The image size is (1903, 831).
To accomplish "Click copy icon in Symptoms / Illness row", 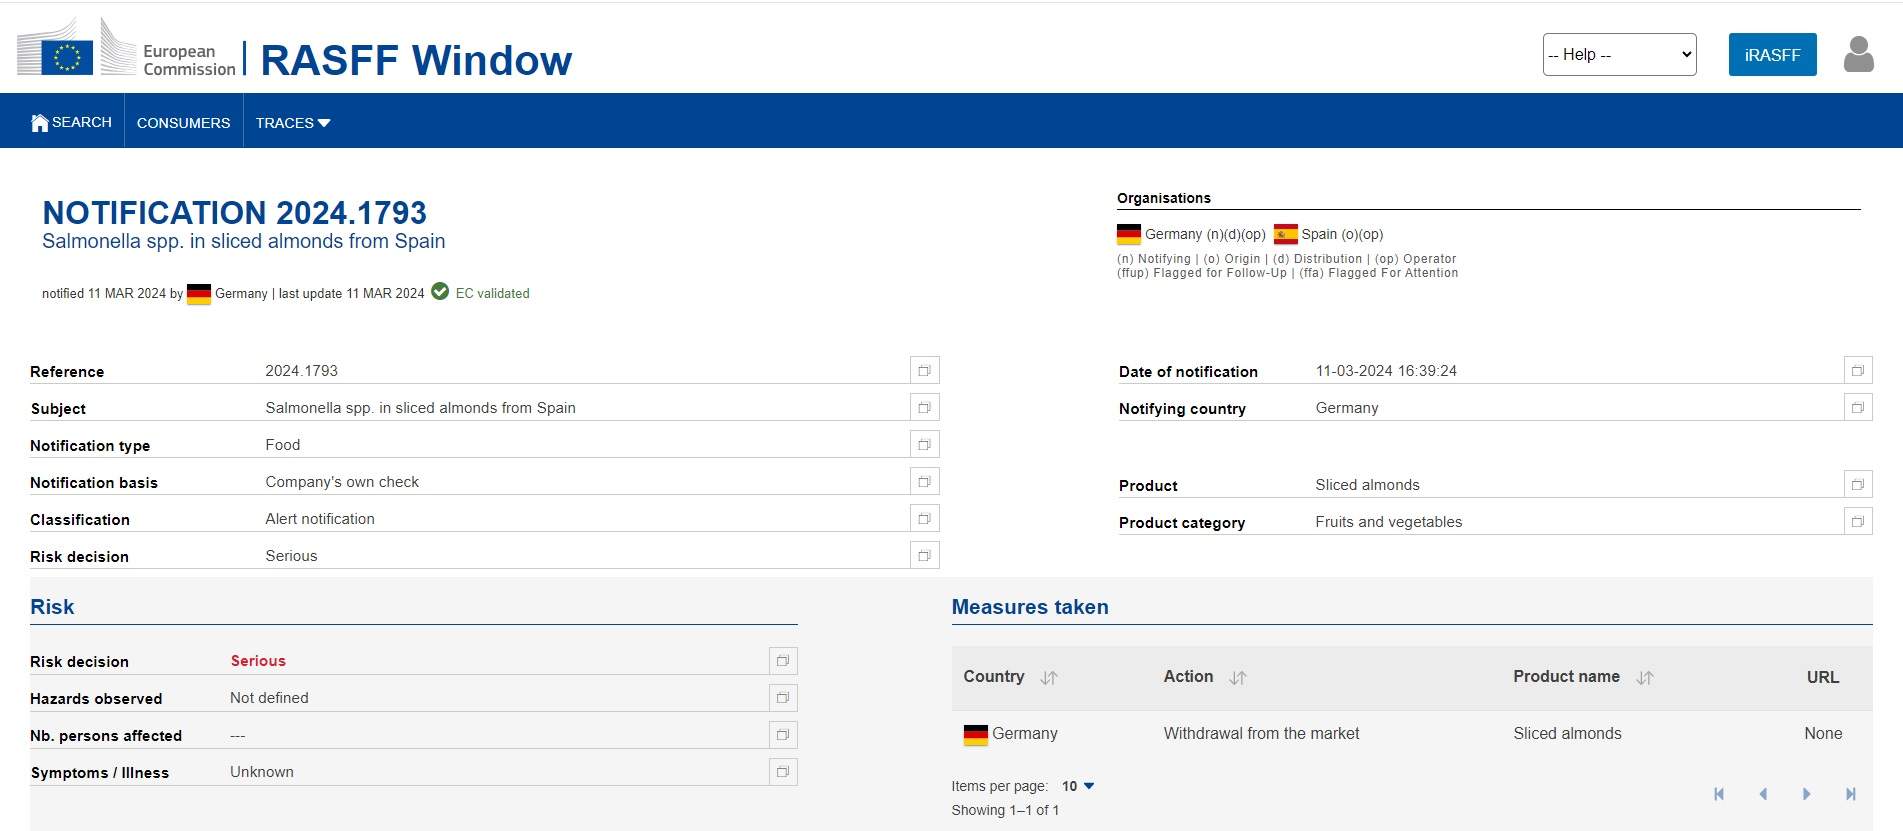I will [x=783, y=772].
